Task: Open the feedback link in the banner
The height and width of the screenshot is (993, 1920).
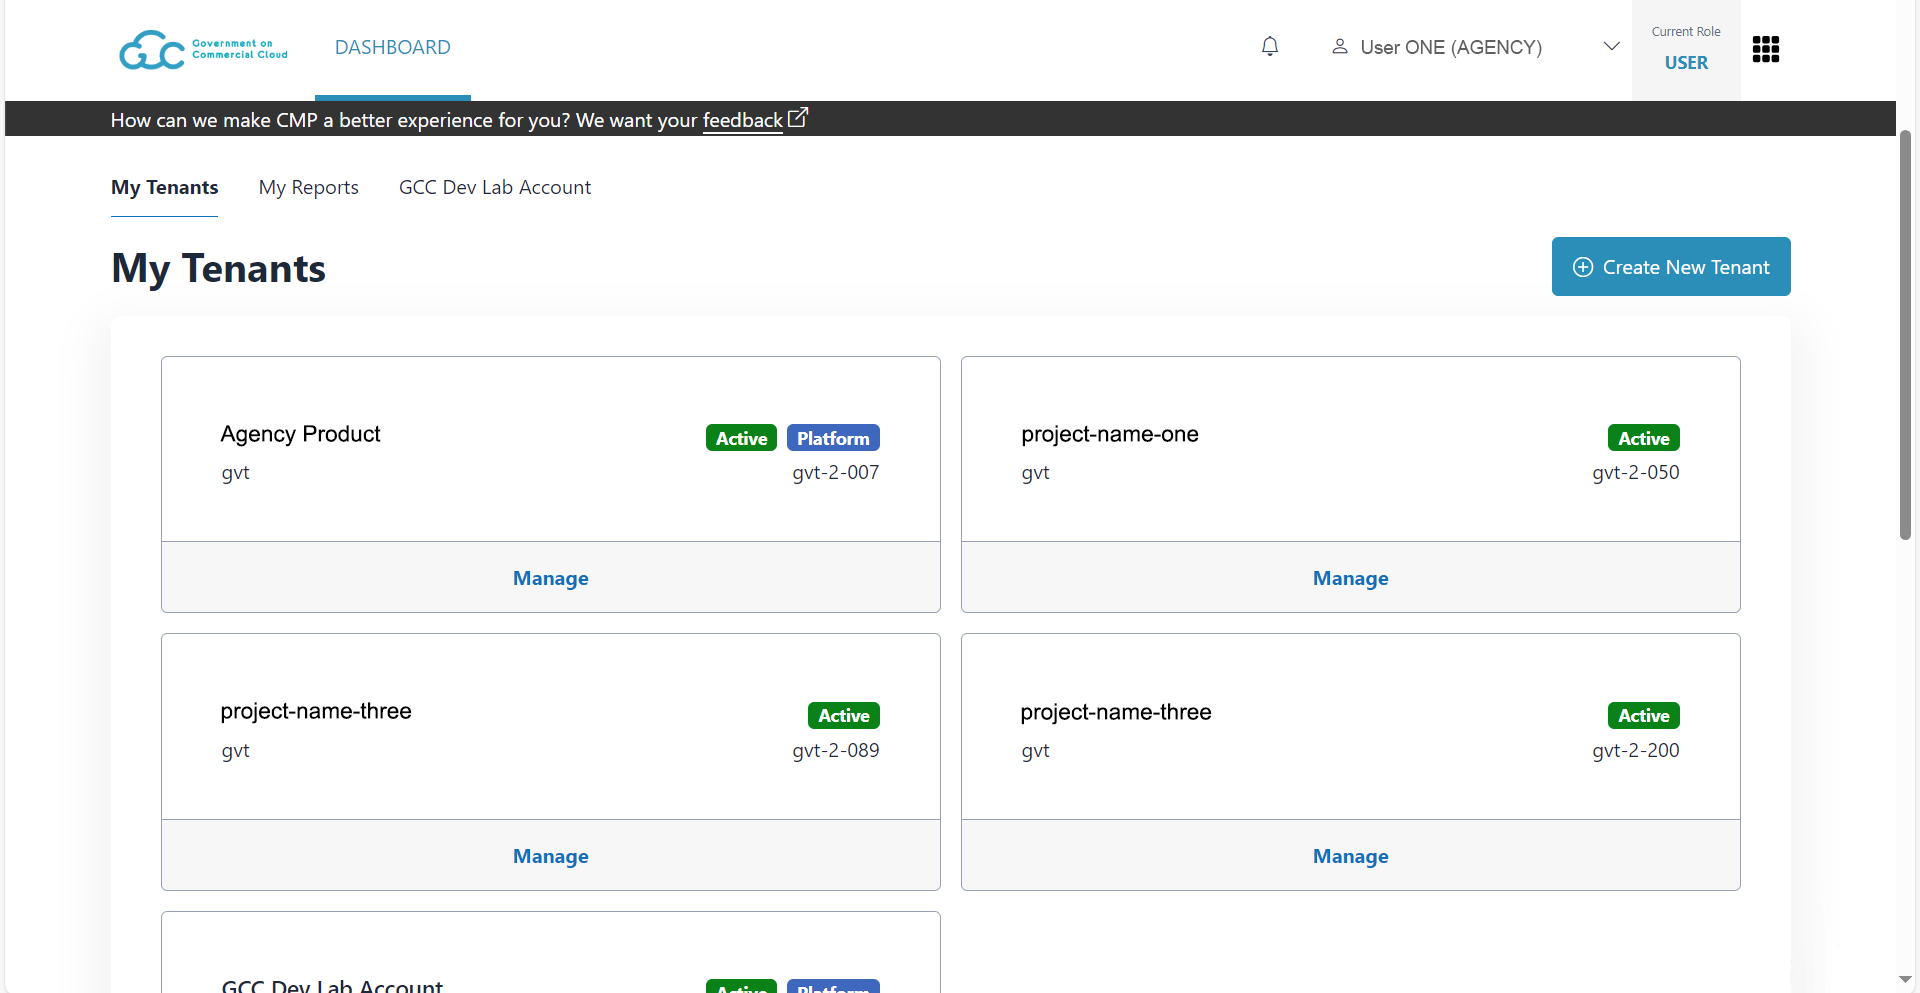Action: pos(742,120)
